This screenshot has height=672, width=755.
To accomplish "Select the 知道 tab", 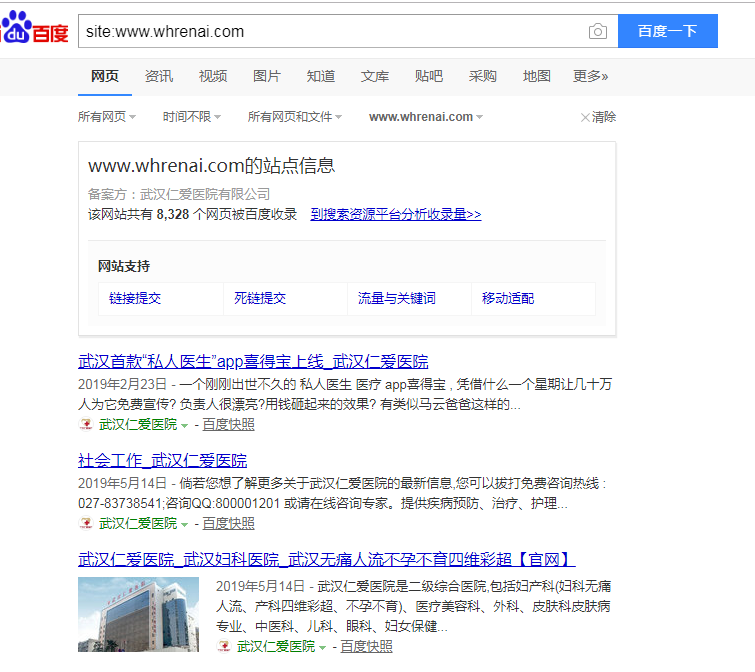I will point(321,77).
